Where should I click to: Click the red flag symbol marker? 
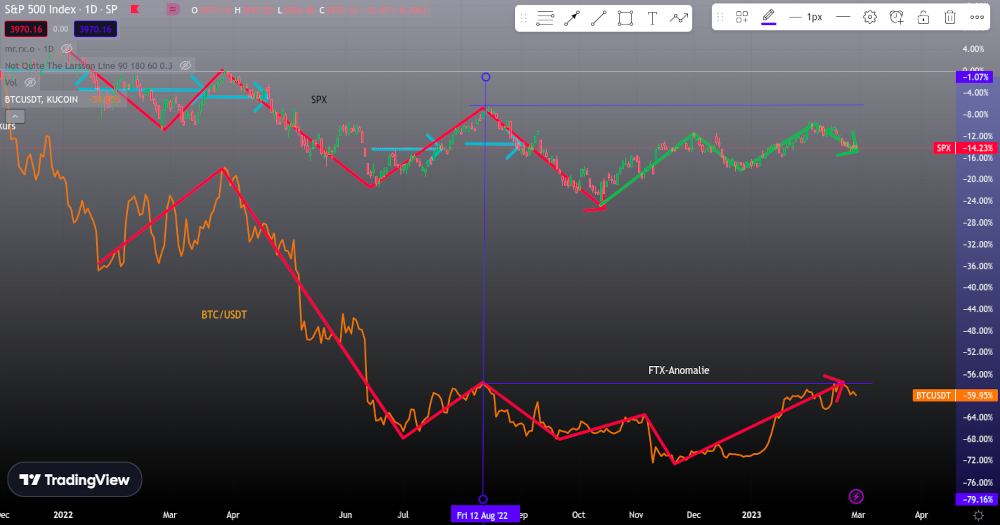coord(135,10)
